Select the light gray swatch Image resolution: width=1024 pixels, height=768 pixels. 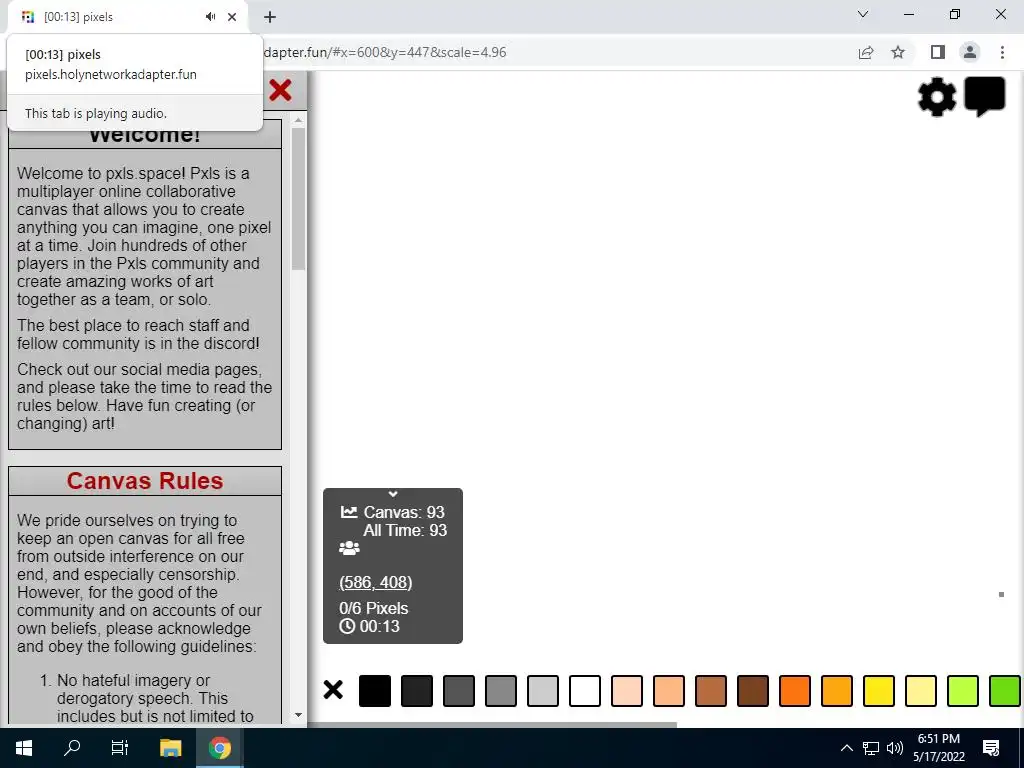click(x=543, y=691)
